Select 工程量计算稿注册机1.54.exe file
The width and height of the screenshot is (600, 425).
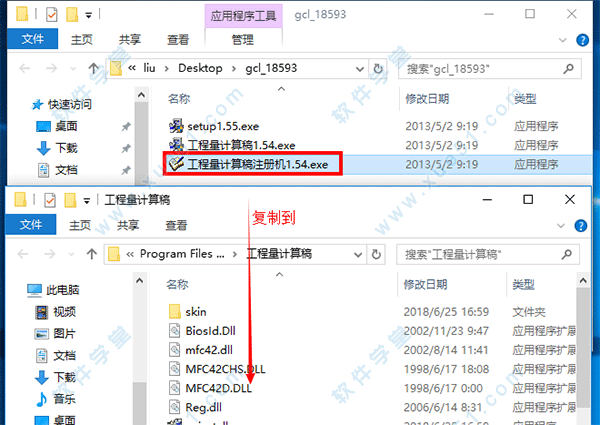253,164
